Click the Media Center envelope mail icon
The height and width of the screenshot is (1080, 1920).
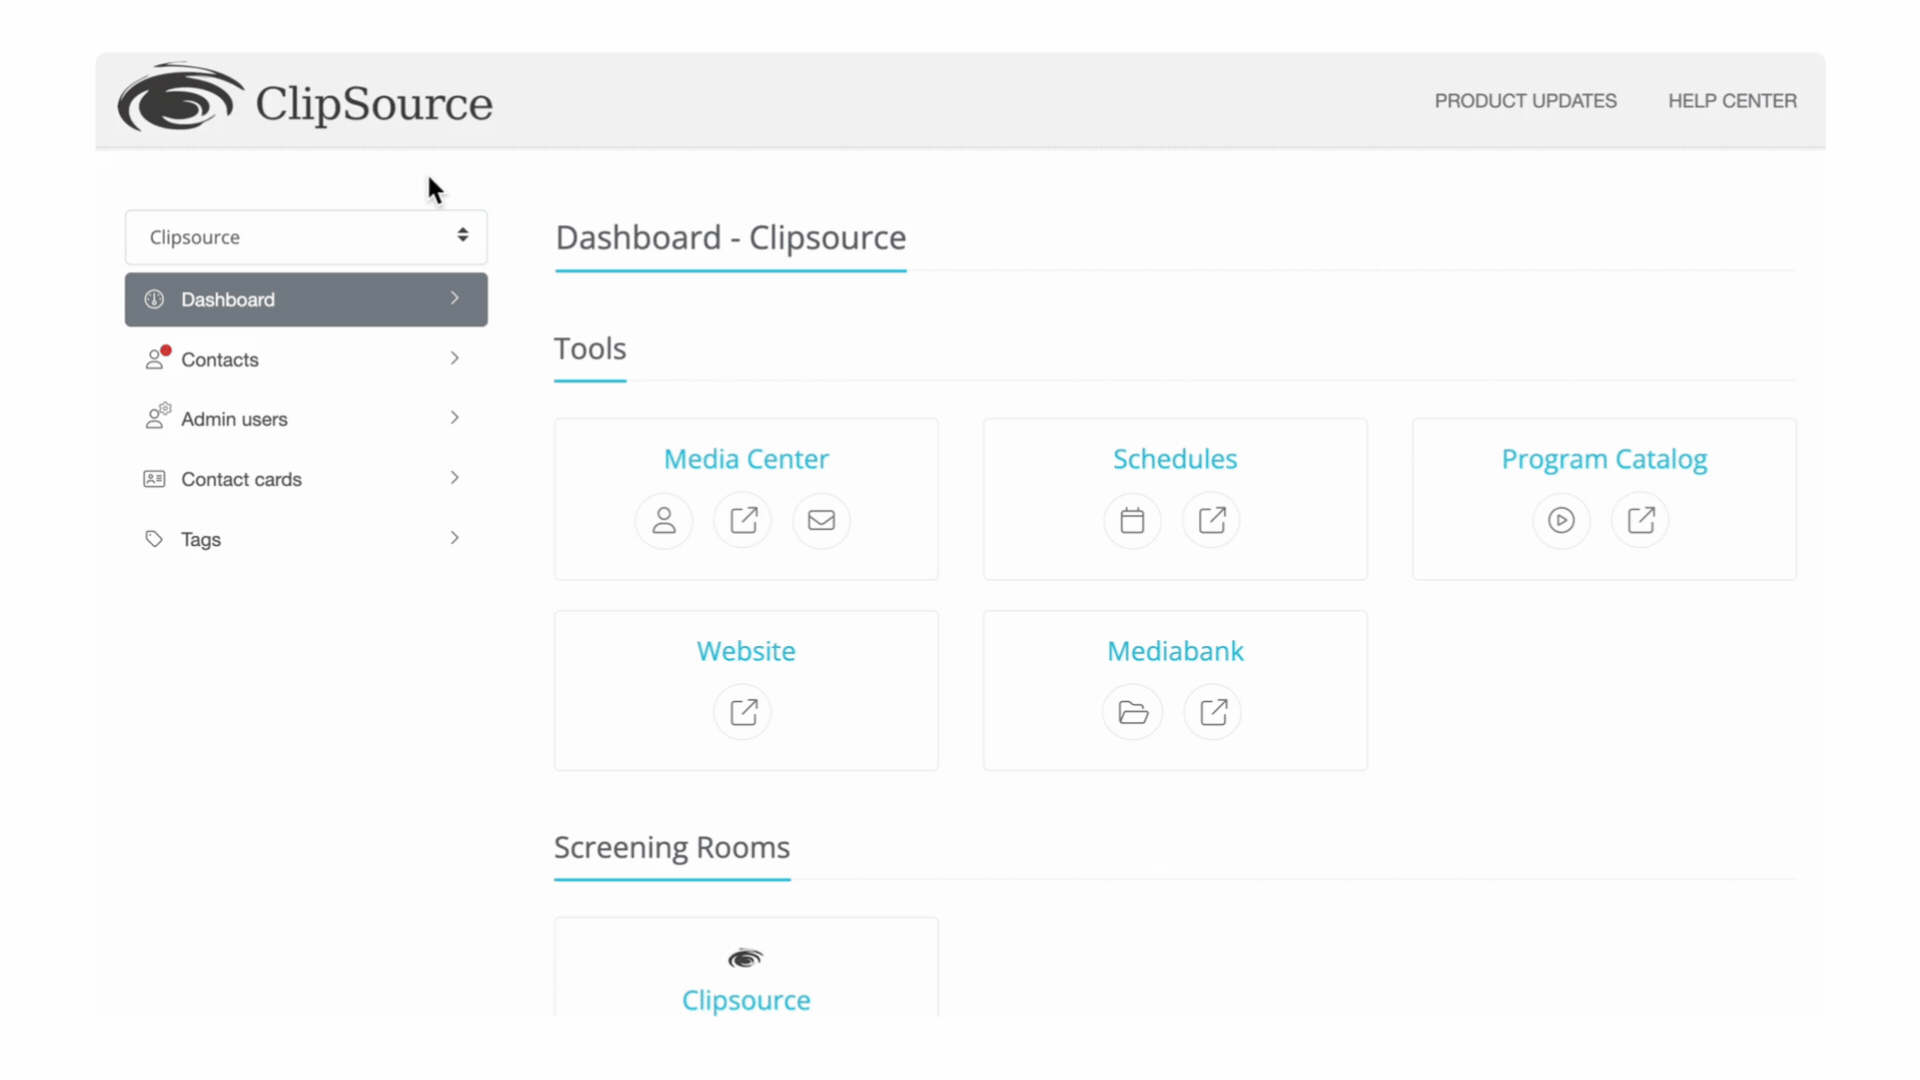click(x=822, y=520)
